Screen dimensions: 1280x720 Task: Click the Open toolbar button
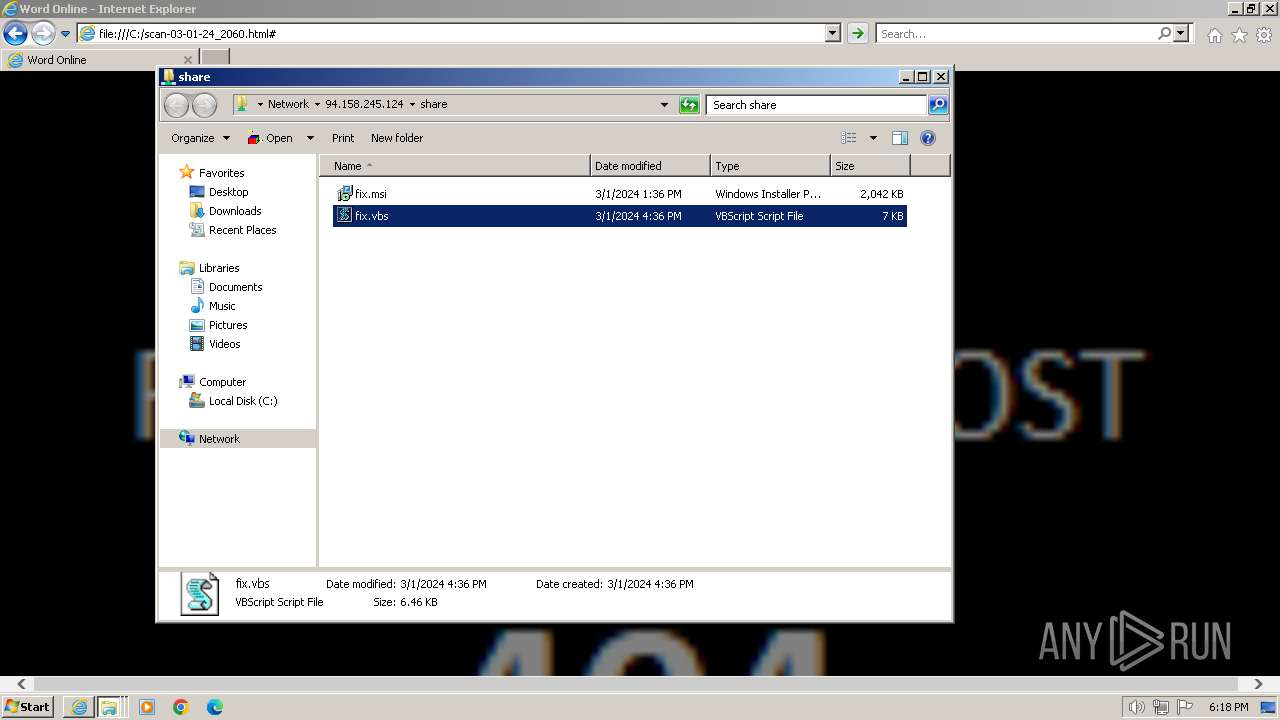tap(270, 138)
